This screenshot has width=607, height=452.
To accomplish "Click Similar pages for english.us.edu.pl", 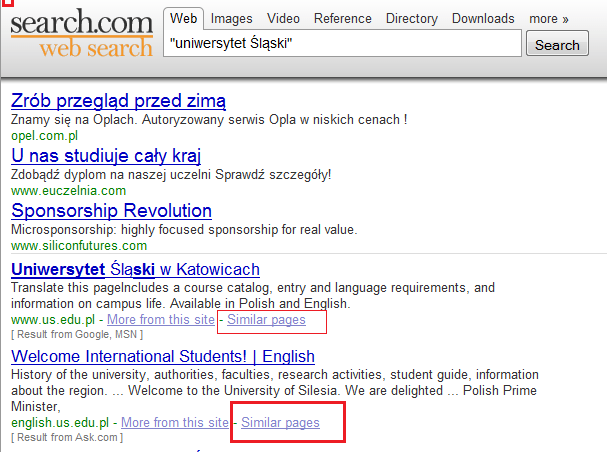I will tap(280, 423).
